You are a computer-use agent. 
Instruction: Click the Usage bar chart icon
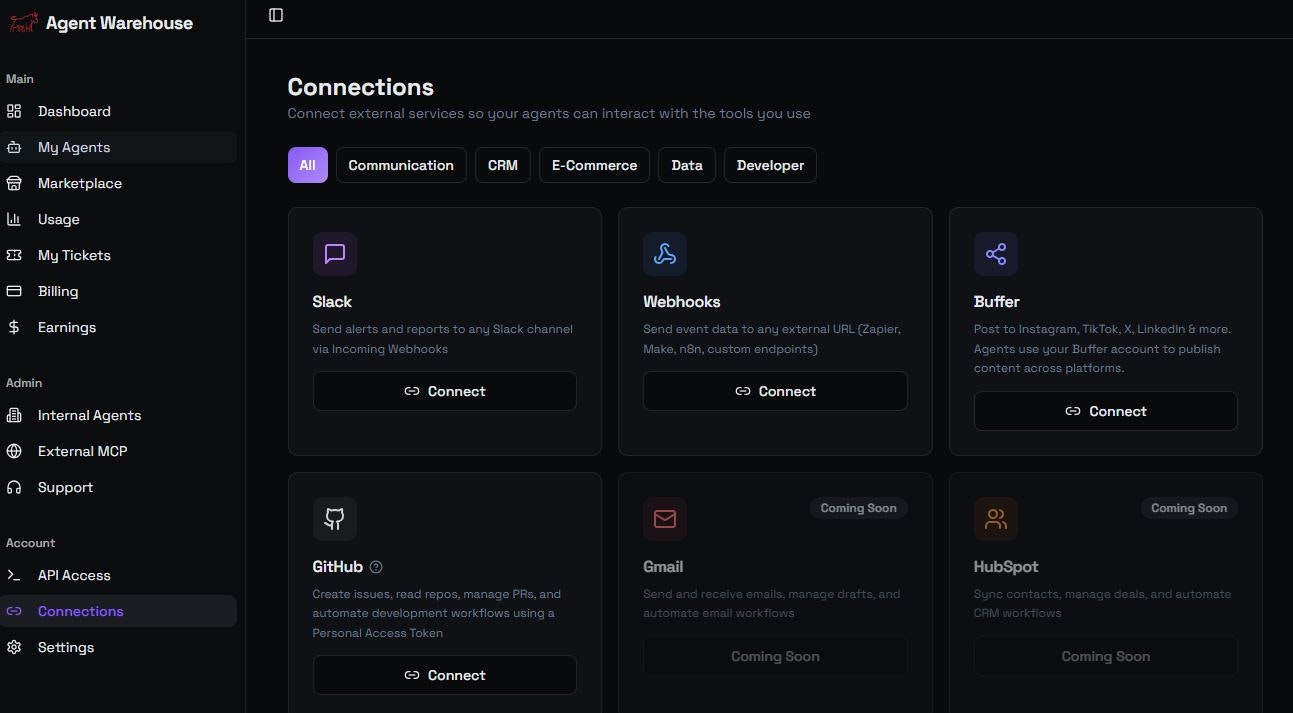tap(14, 219)
